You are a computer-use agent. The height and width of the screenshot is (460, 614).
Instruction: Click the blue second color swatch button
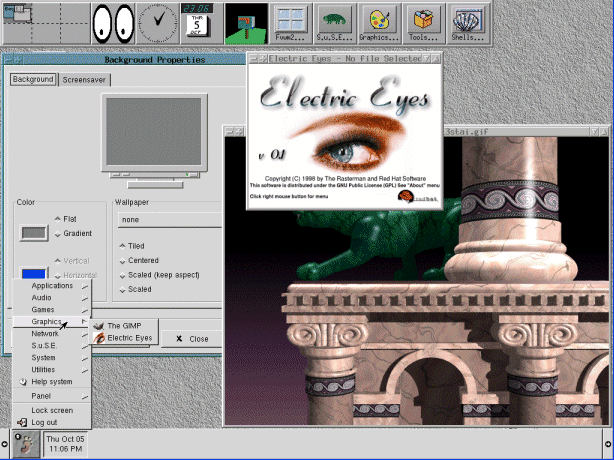coord(34,273)
